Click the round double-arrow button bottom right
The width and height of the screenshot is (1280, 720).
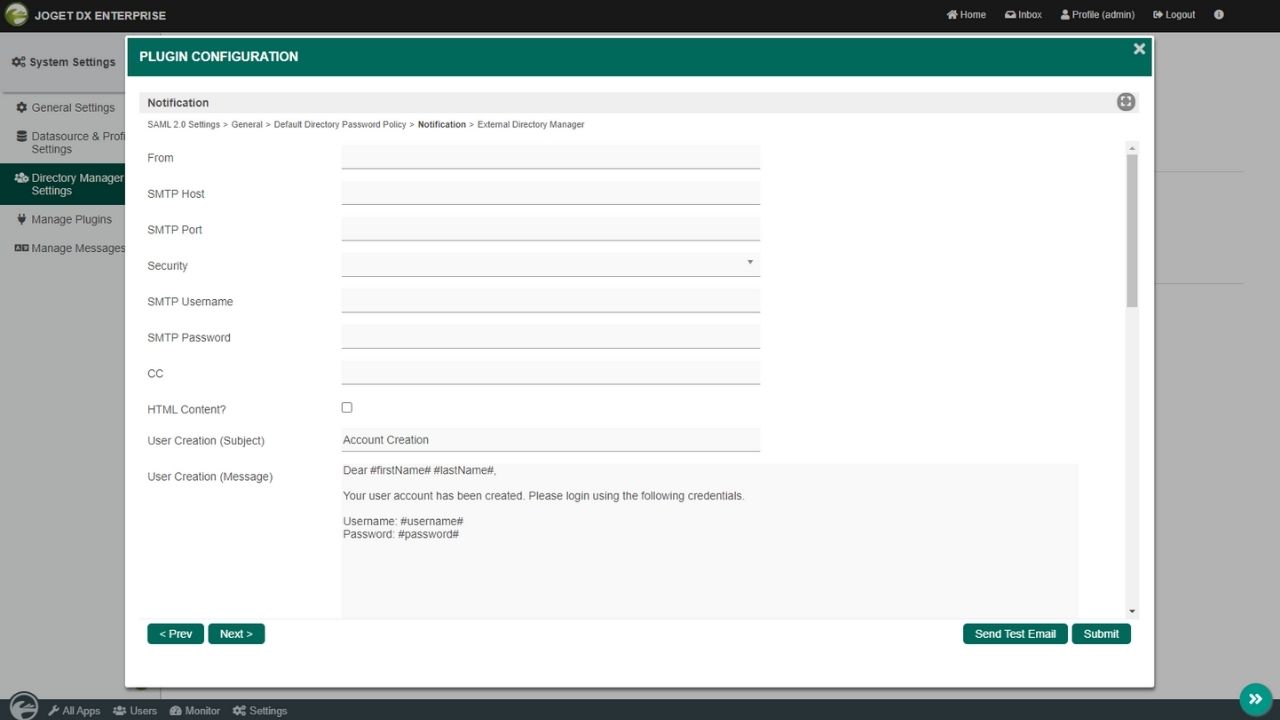1255,699
